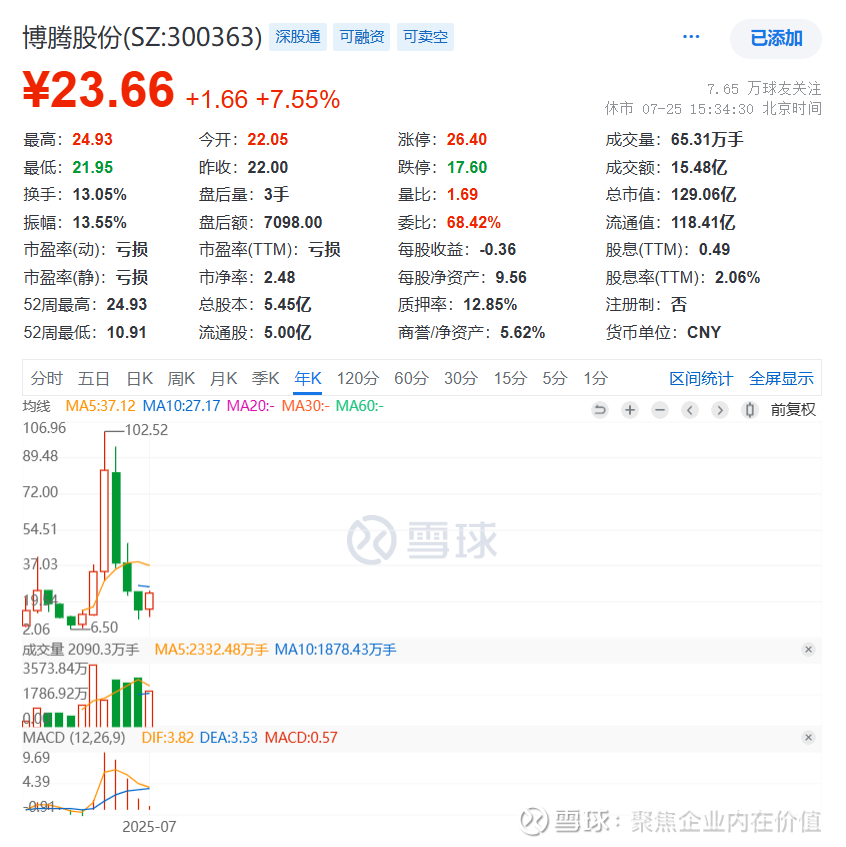Screen dimensions: 846x847
Task: Click the 成交额 15.48亿 value
Action: pyautogui.click(x=699, y=167)
